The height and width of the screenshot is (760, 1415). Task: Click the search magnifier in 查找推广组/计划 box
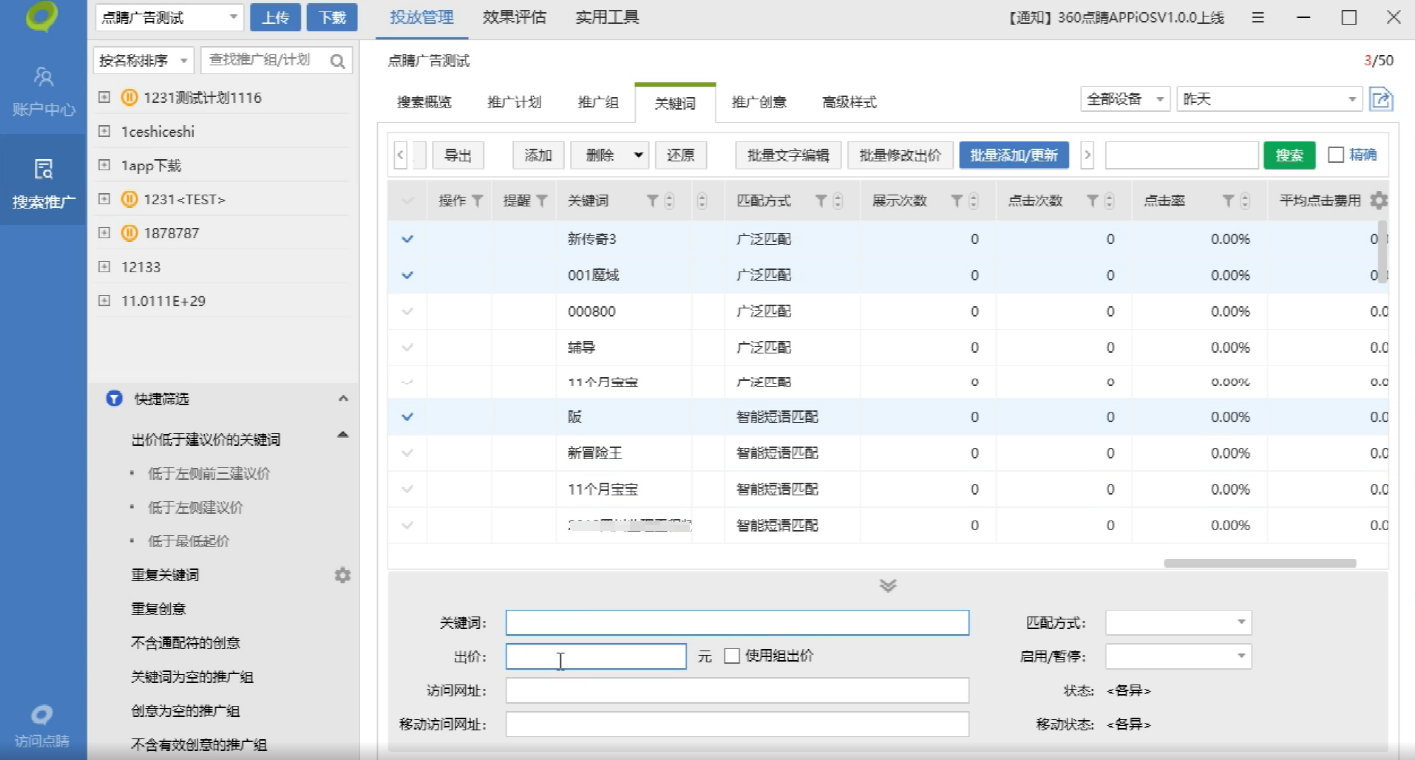click(x=338, y=61)
